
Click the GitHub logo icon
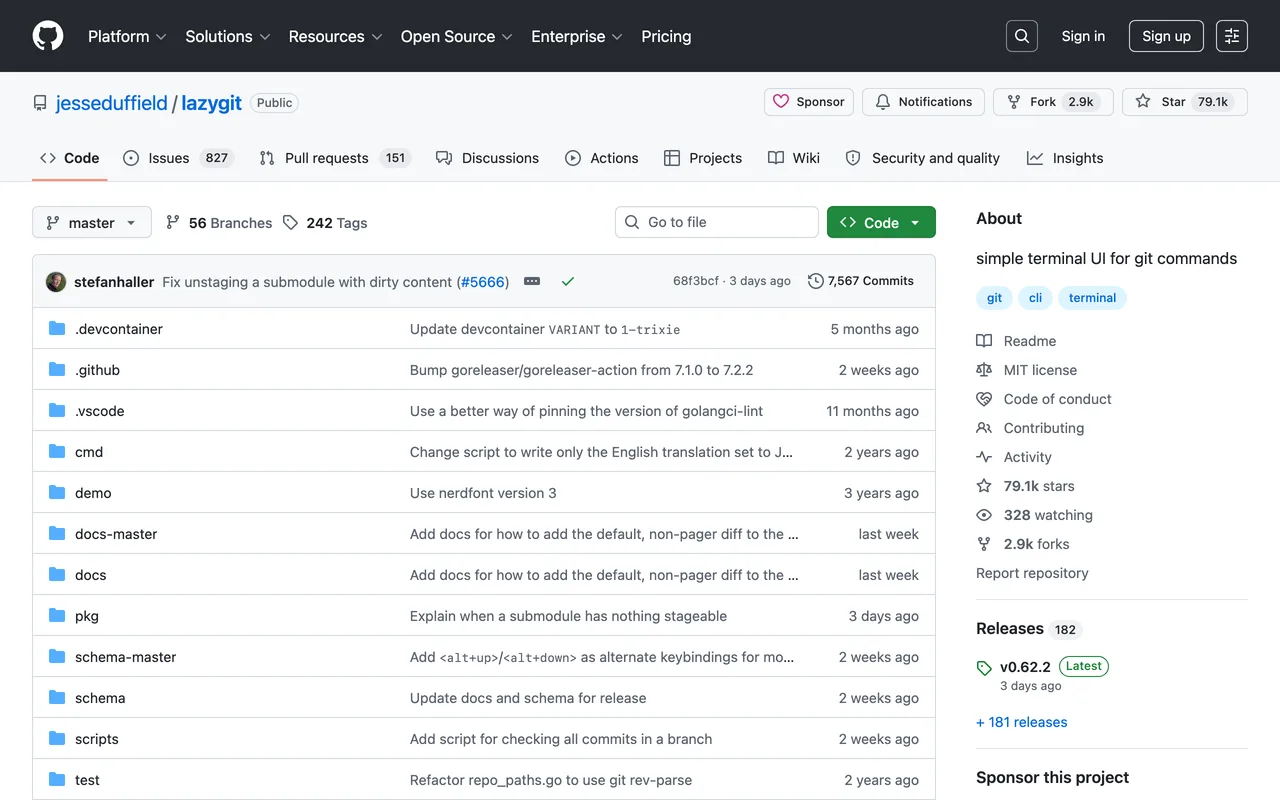(48, 36)
